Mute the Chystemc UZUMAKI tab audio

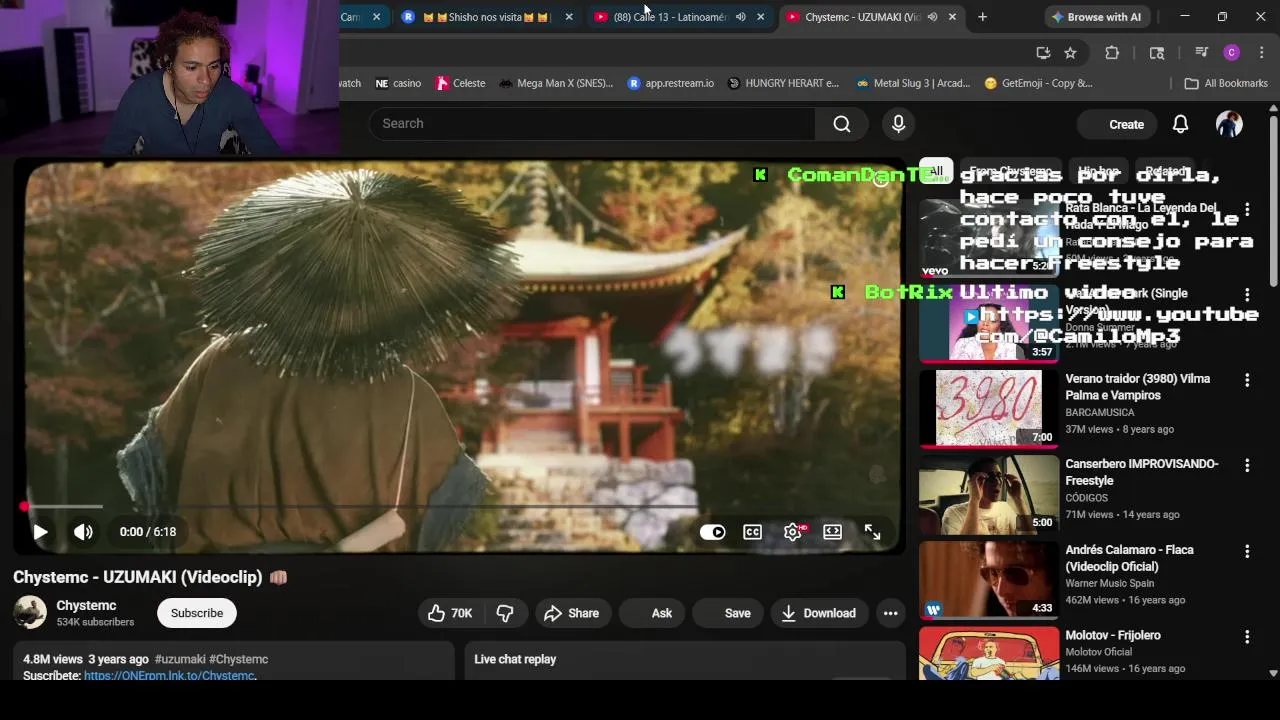932,17
